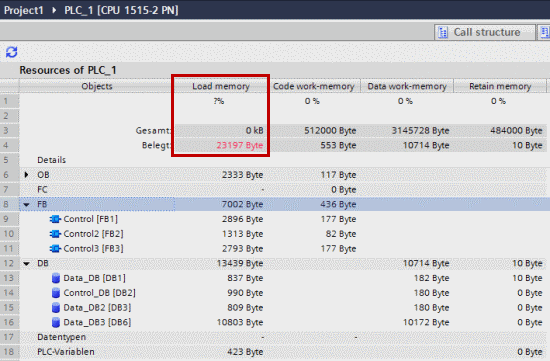Click the Load memory total '0 kB' cell

pyautogui.click(x=221, y=131)
